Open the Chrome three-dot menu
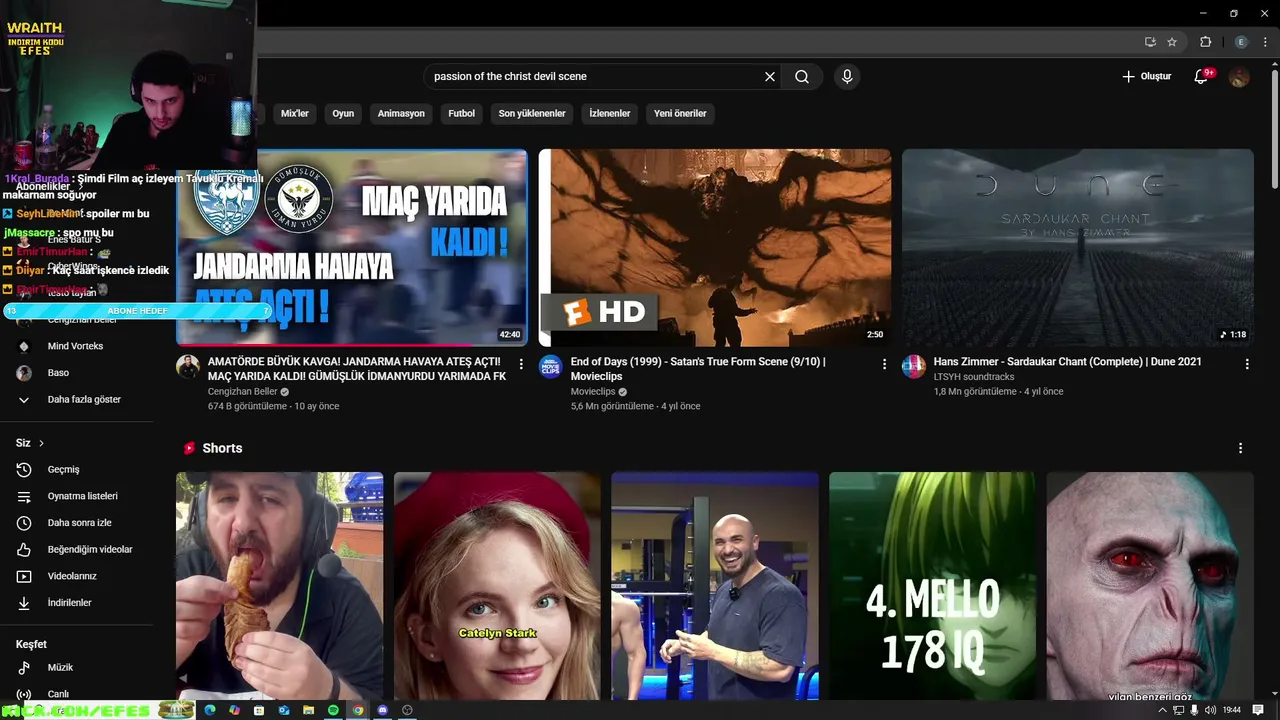This screenshot has height=720, width=1280. click(x=1266, y=42)
